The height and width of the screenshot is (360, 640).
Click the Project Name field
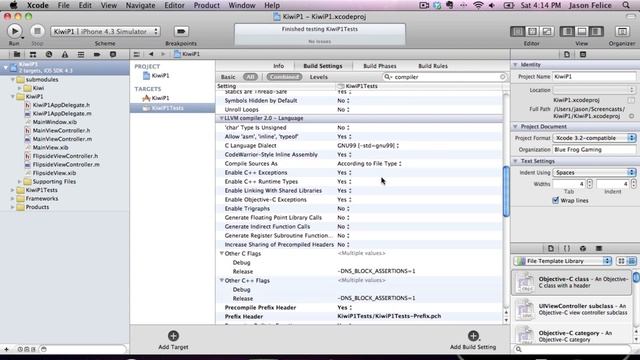coord(594,76)
